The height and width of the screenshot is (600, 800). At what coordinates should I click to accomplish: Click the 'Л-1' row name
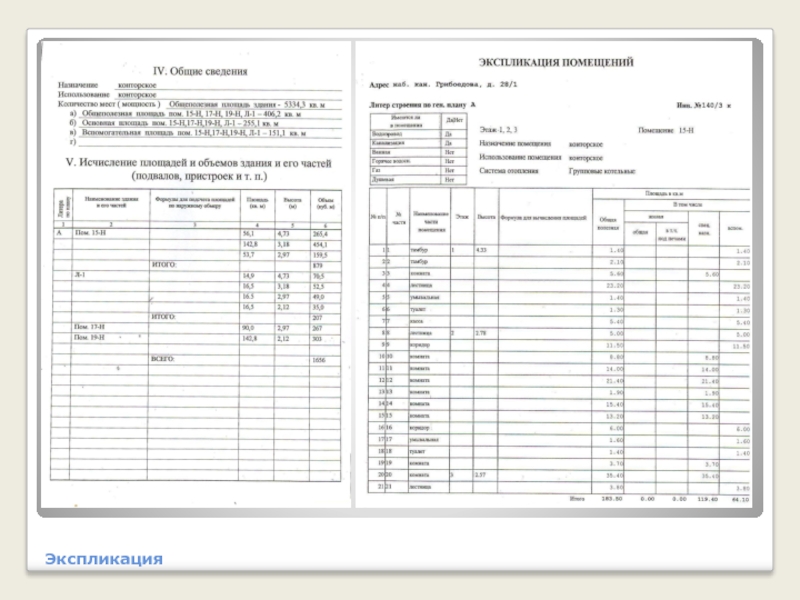click(x=80, y=275)
